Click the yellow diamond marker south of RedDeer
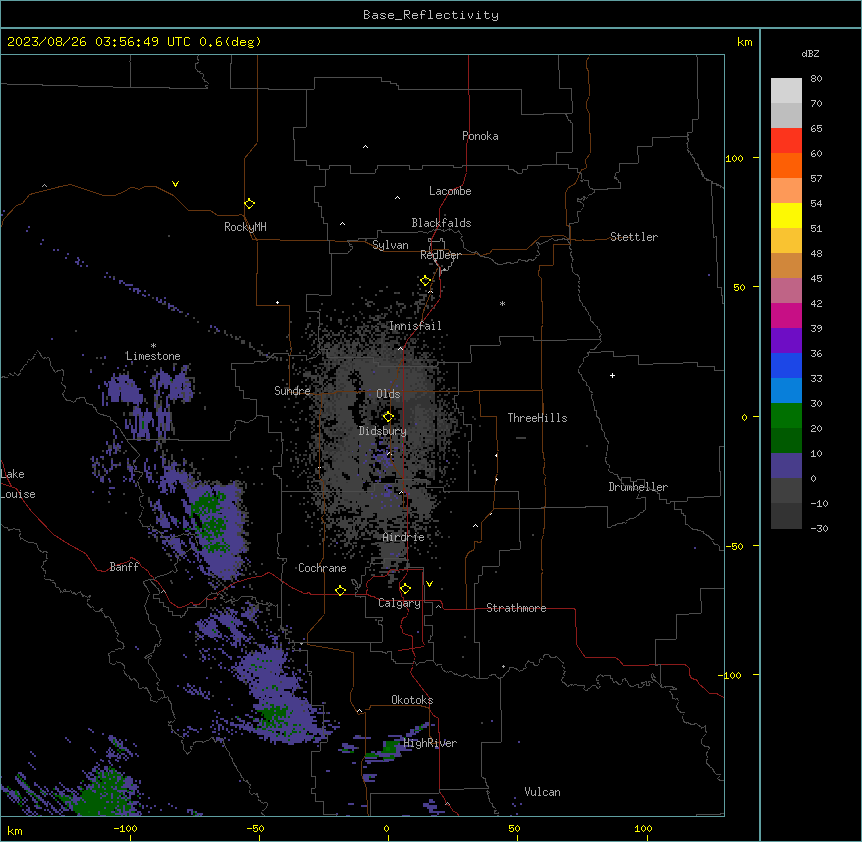This screenshot has height=842, width=862. click(426, 281)
